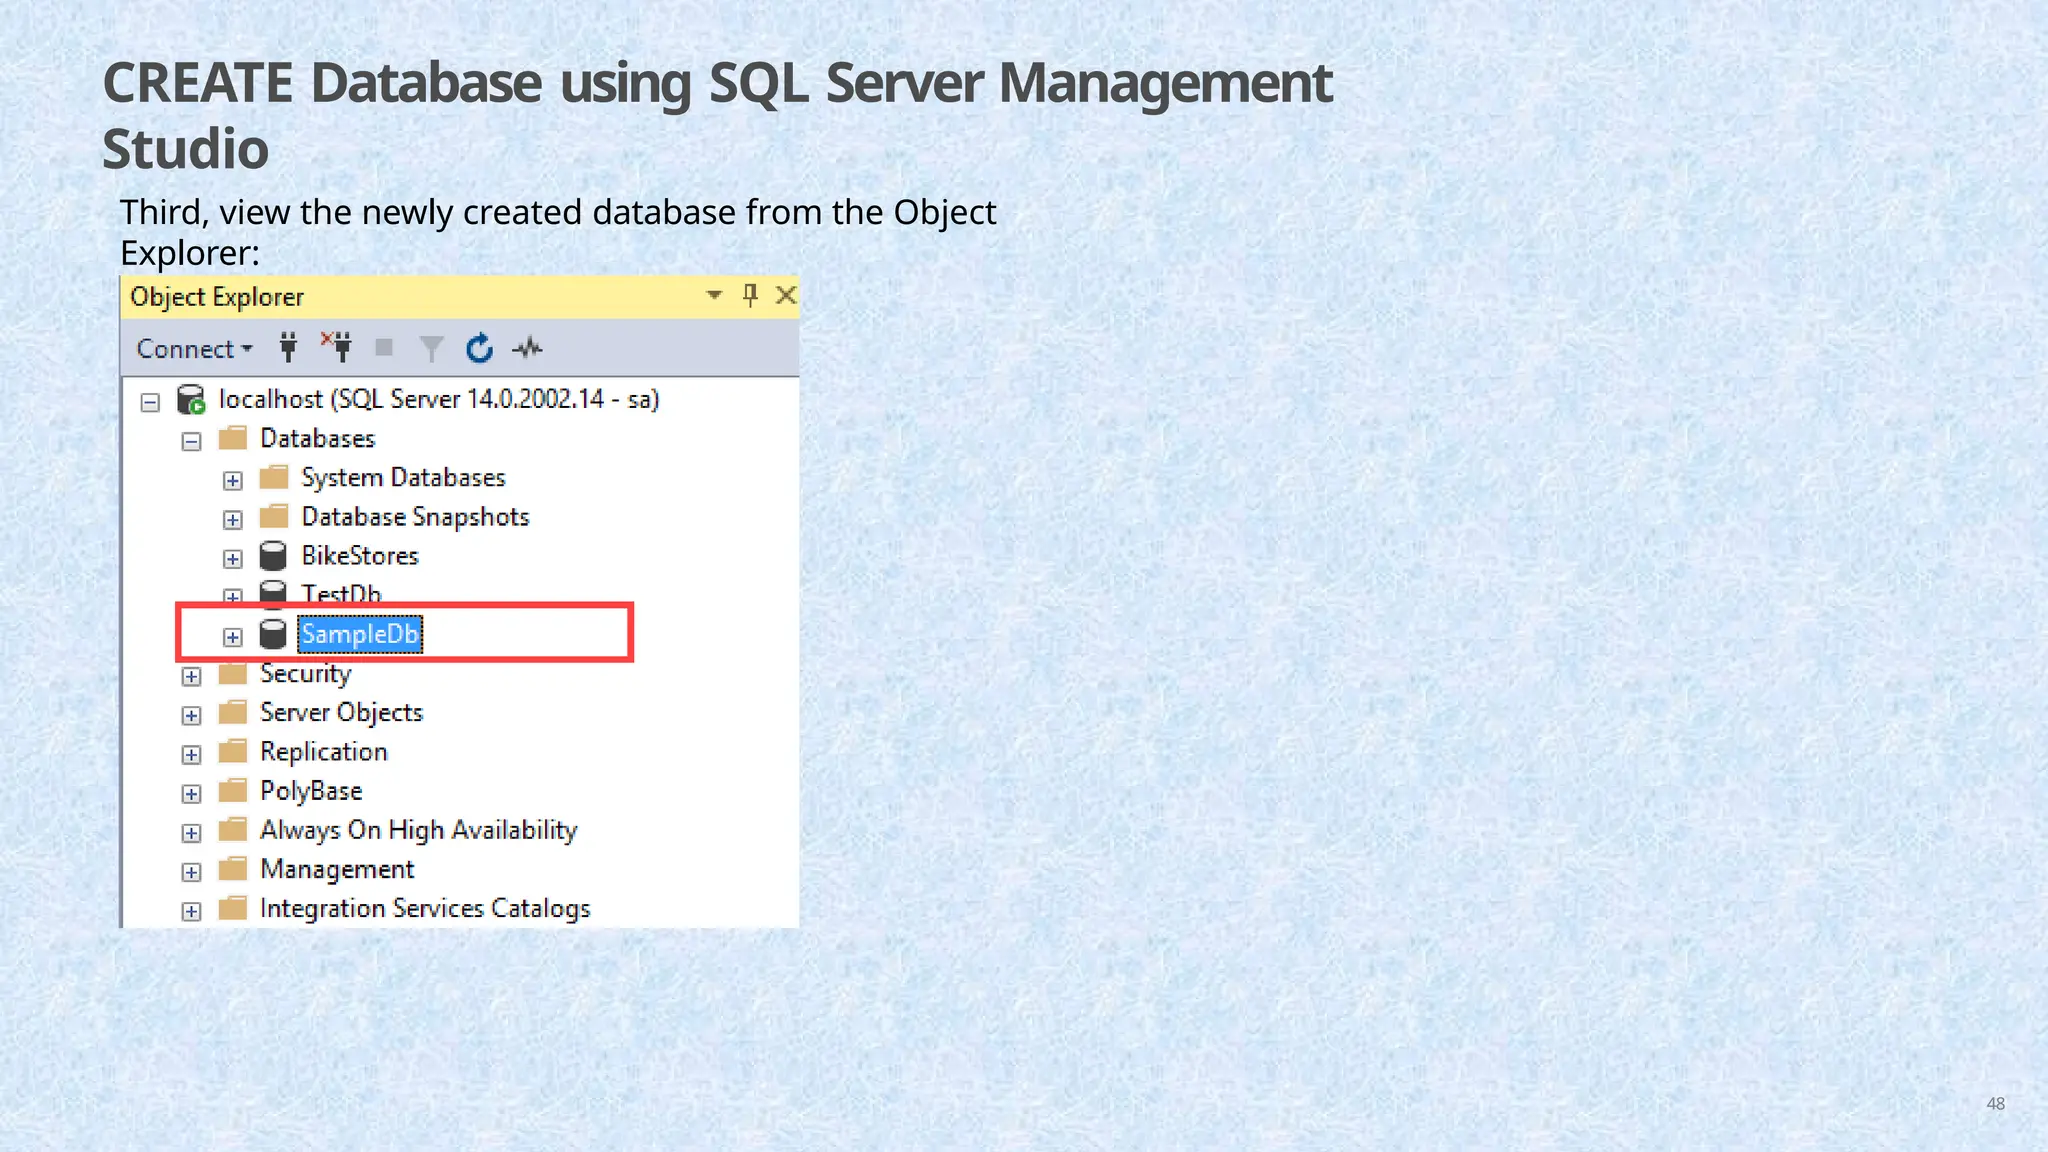Expand the SampleDb database node

(x=232, y=637)
